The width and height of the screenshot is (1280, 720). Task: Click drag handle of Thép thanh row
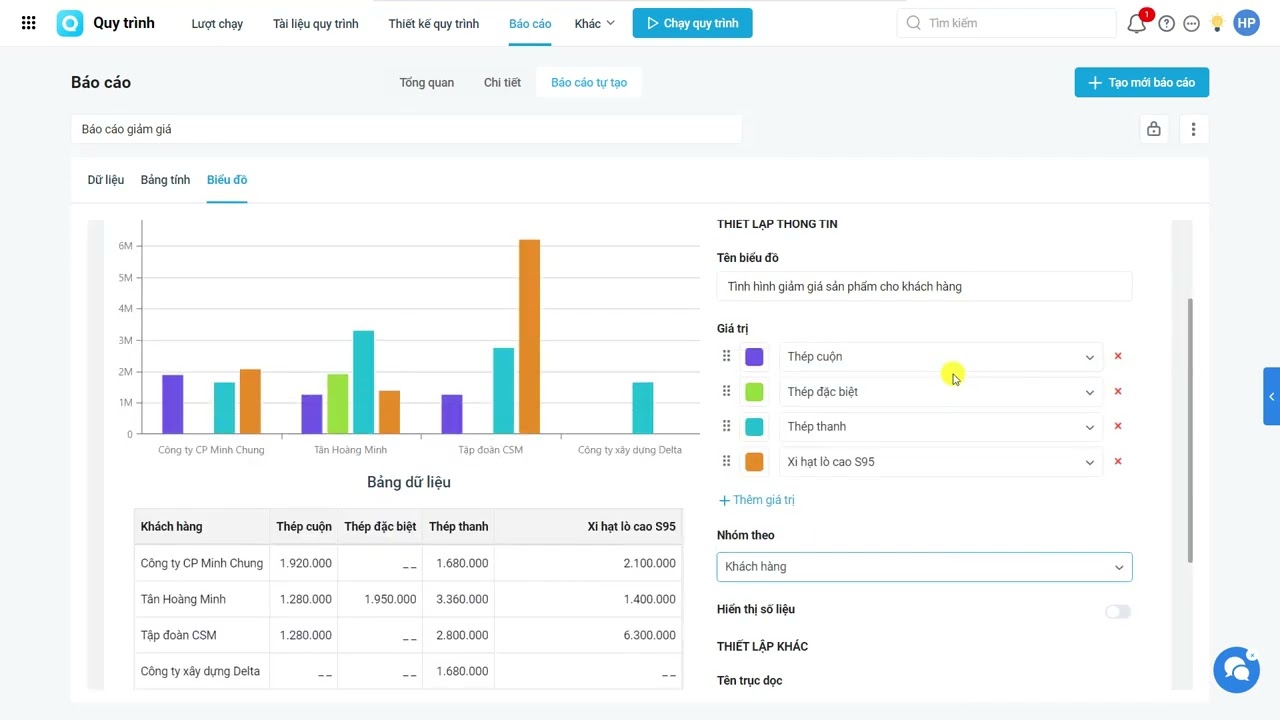pos(727,426)
